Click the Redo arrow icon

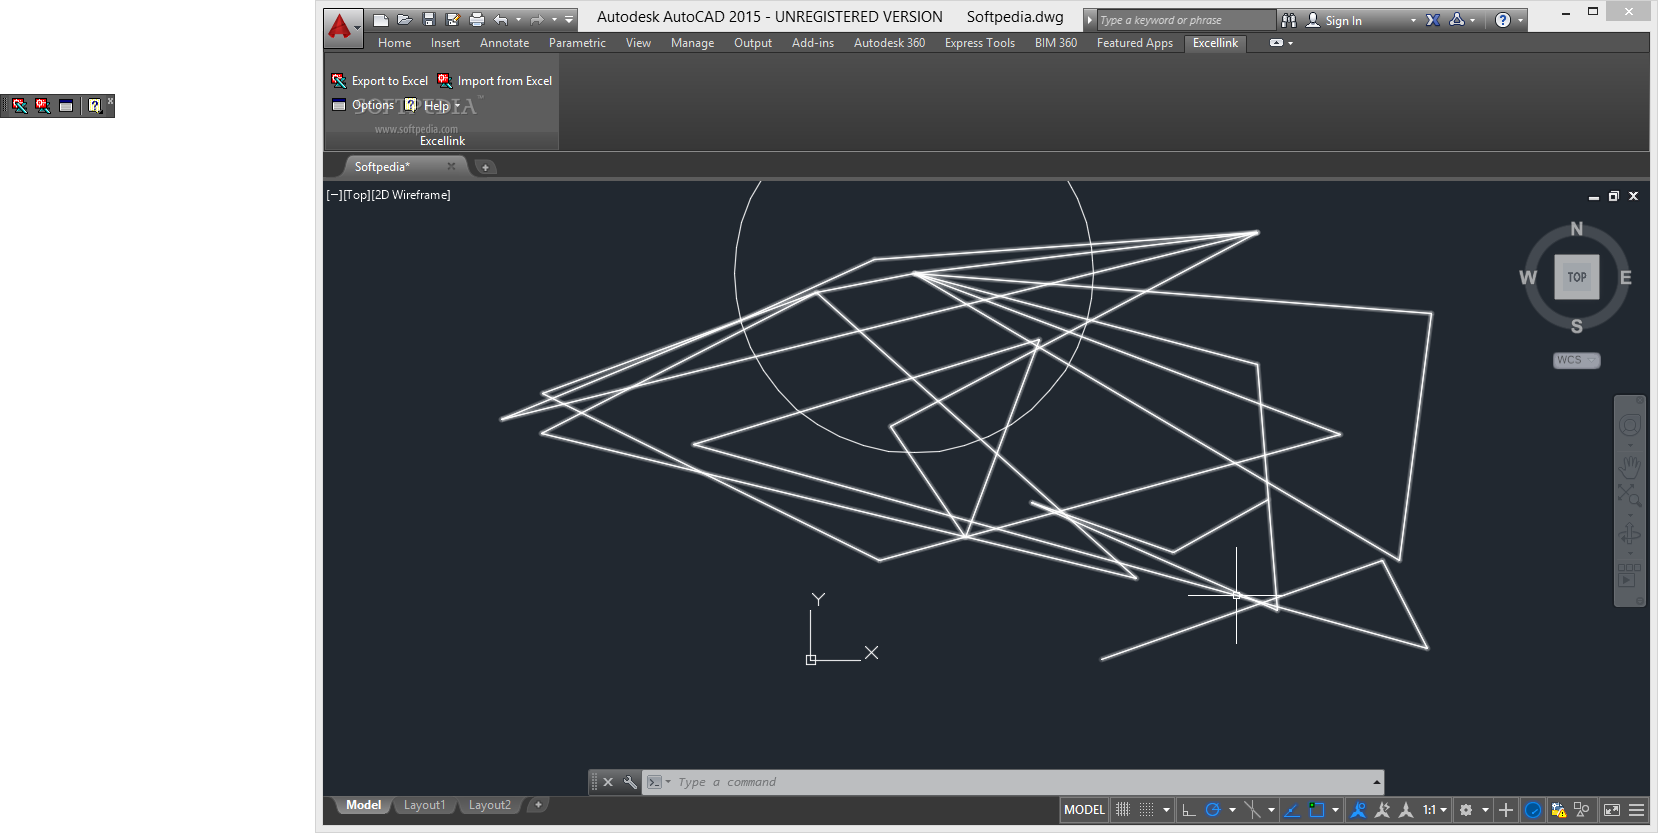537,19
